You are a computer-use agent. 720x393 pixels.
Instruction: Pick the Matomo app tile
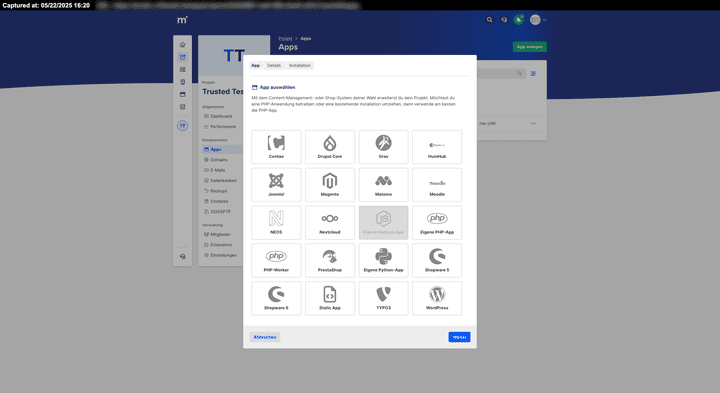[x=383, y=185]
